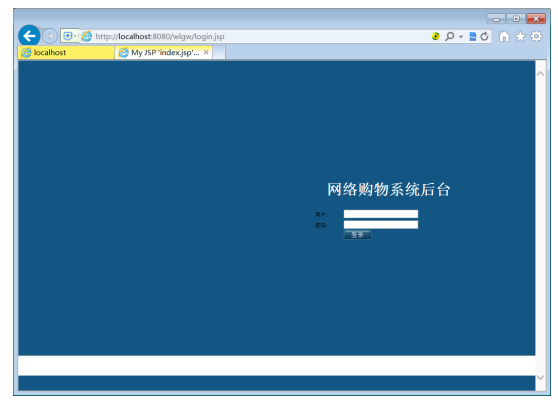Go to the home page icon
Image resolution: width=558 pixels, height=404 pixels.
504,36
